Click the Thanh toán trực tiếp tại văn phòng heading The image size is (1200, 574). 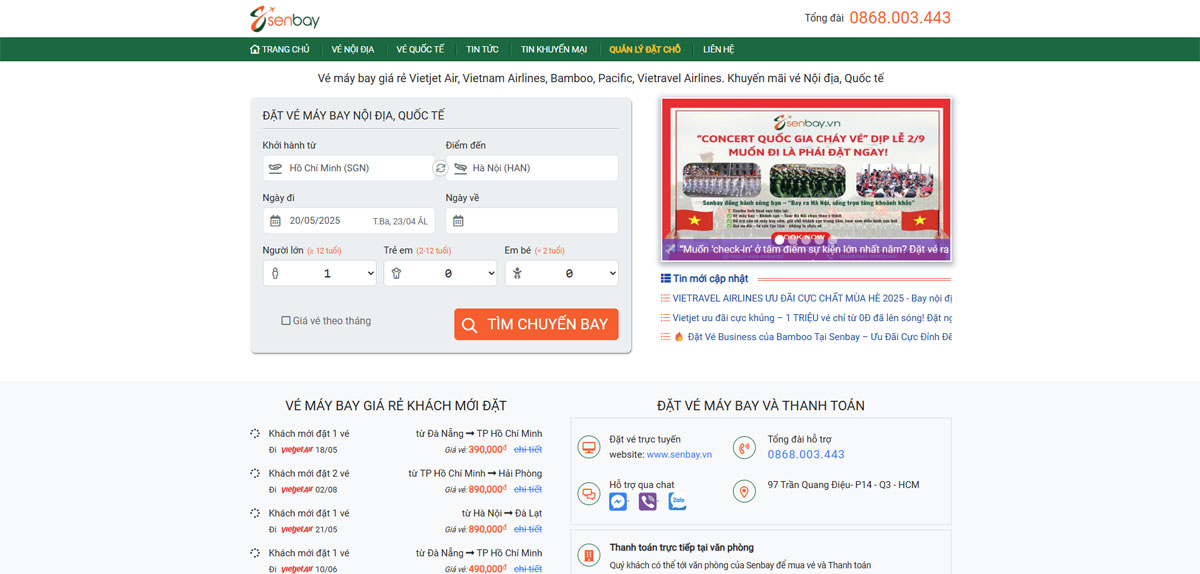(682, 547)
